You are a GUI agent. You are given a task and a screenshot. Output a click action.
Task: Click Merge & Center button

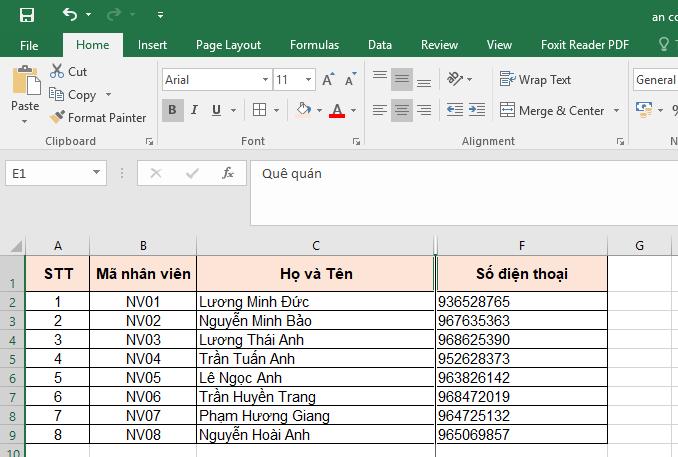pyautogui.click(x=552, y=110)
